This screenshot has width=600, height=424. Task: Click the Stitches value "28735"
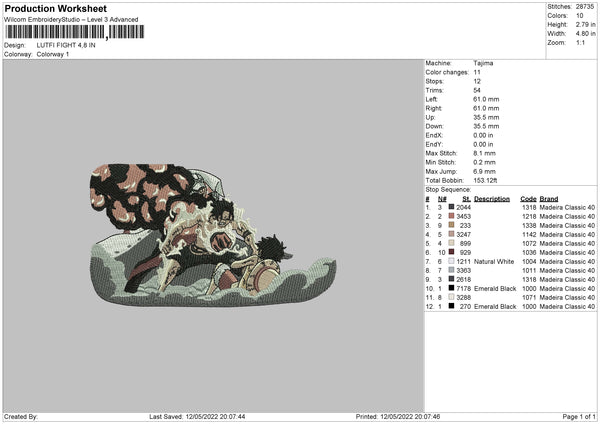pos(585,7)
